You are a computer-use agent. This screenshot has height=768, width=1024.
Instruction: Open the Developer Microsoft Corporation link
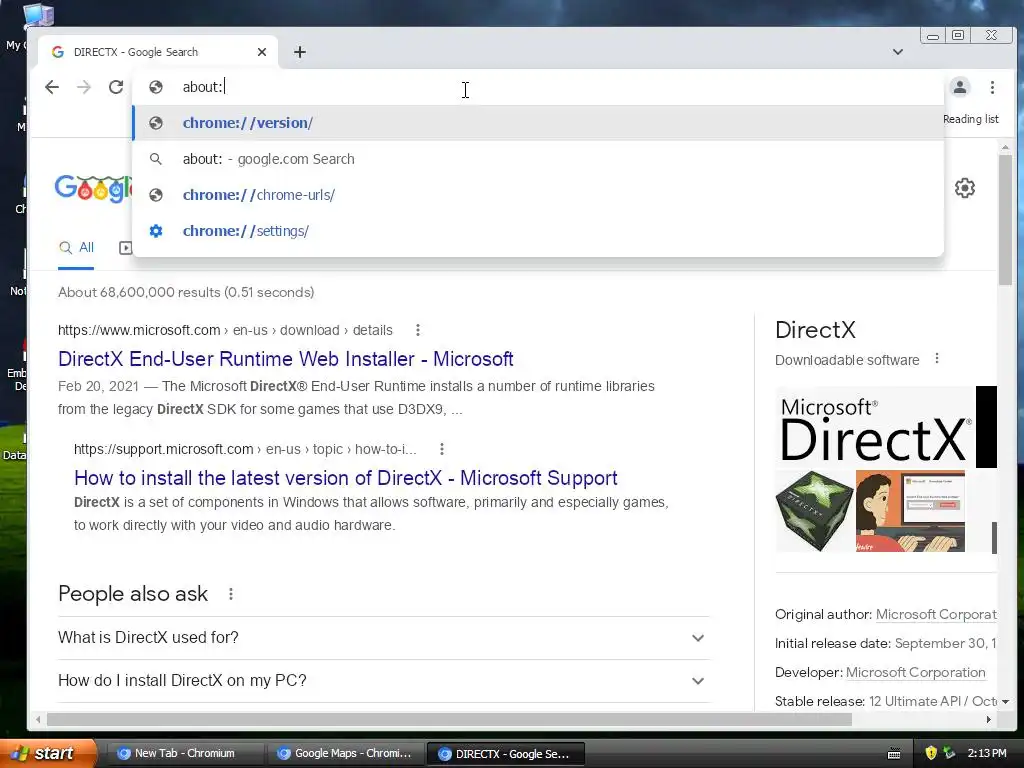[x=915, y=673]
